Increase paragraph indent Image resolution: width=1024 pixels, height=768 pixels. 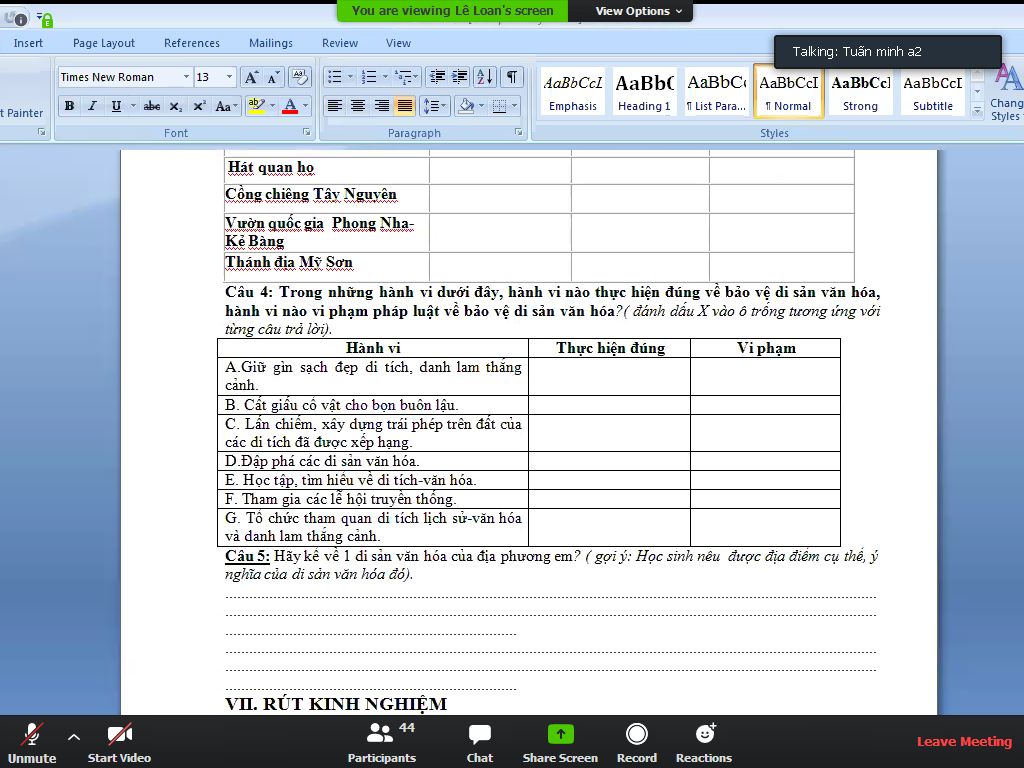point(460,77)
